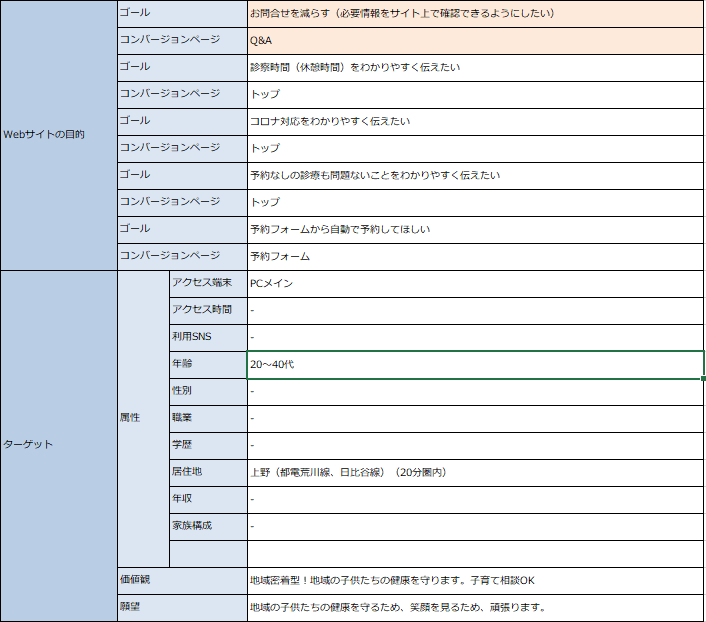The height and width of the screenshot is (622, 706).
Task: Select the コロナ対応をわかりやすく伝えたい cell
Action: click(x=475, y=122)
